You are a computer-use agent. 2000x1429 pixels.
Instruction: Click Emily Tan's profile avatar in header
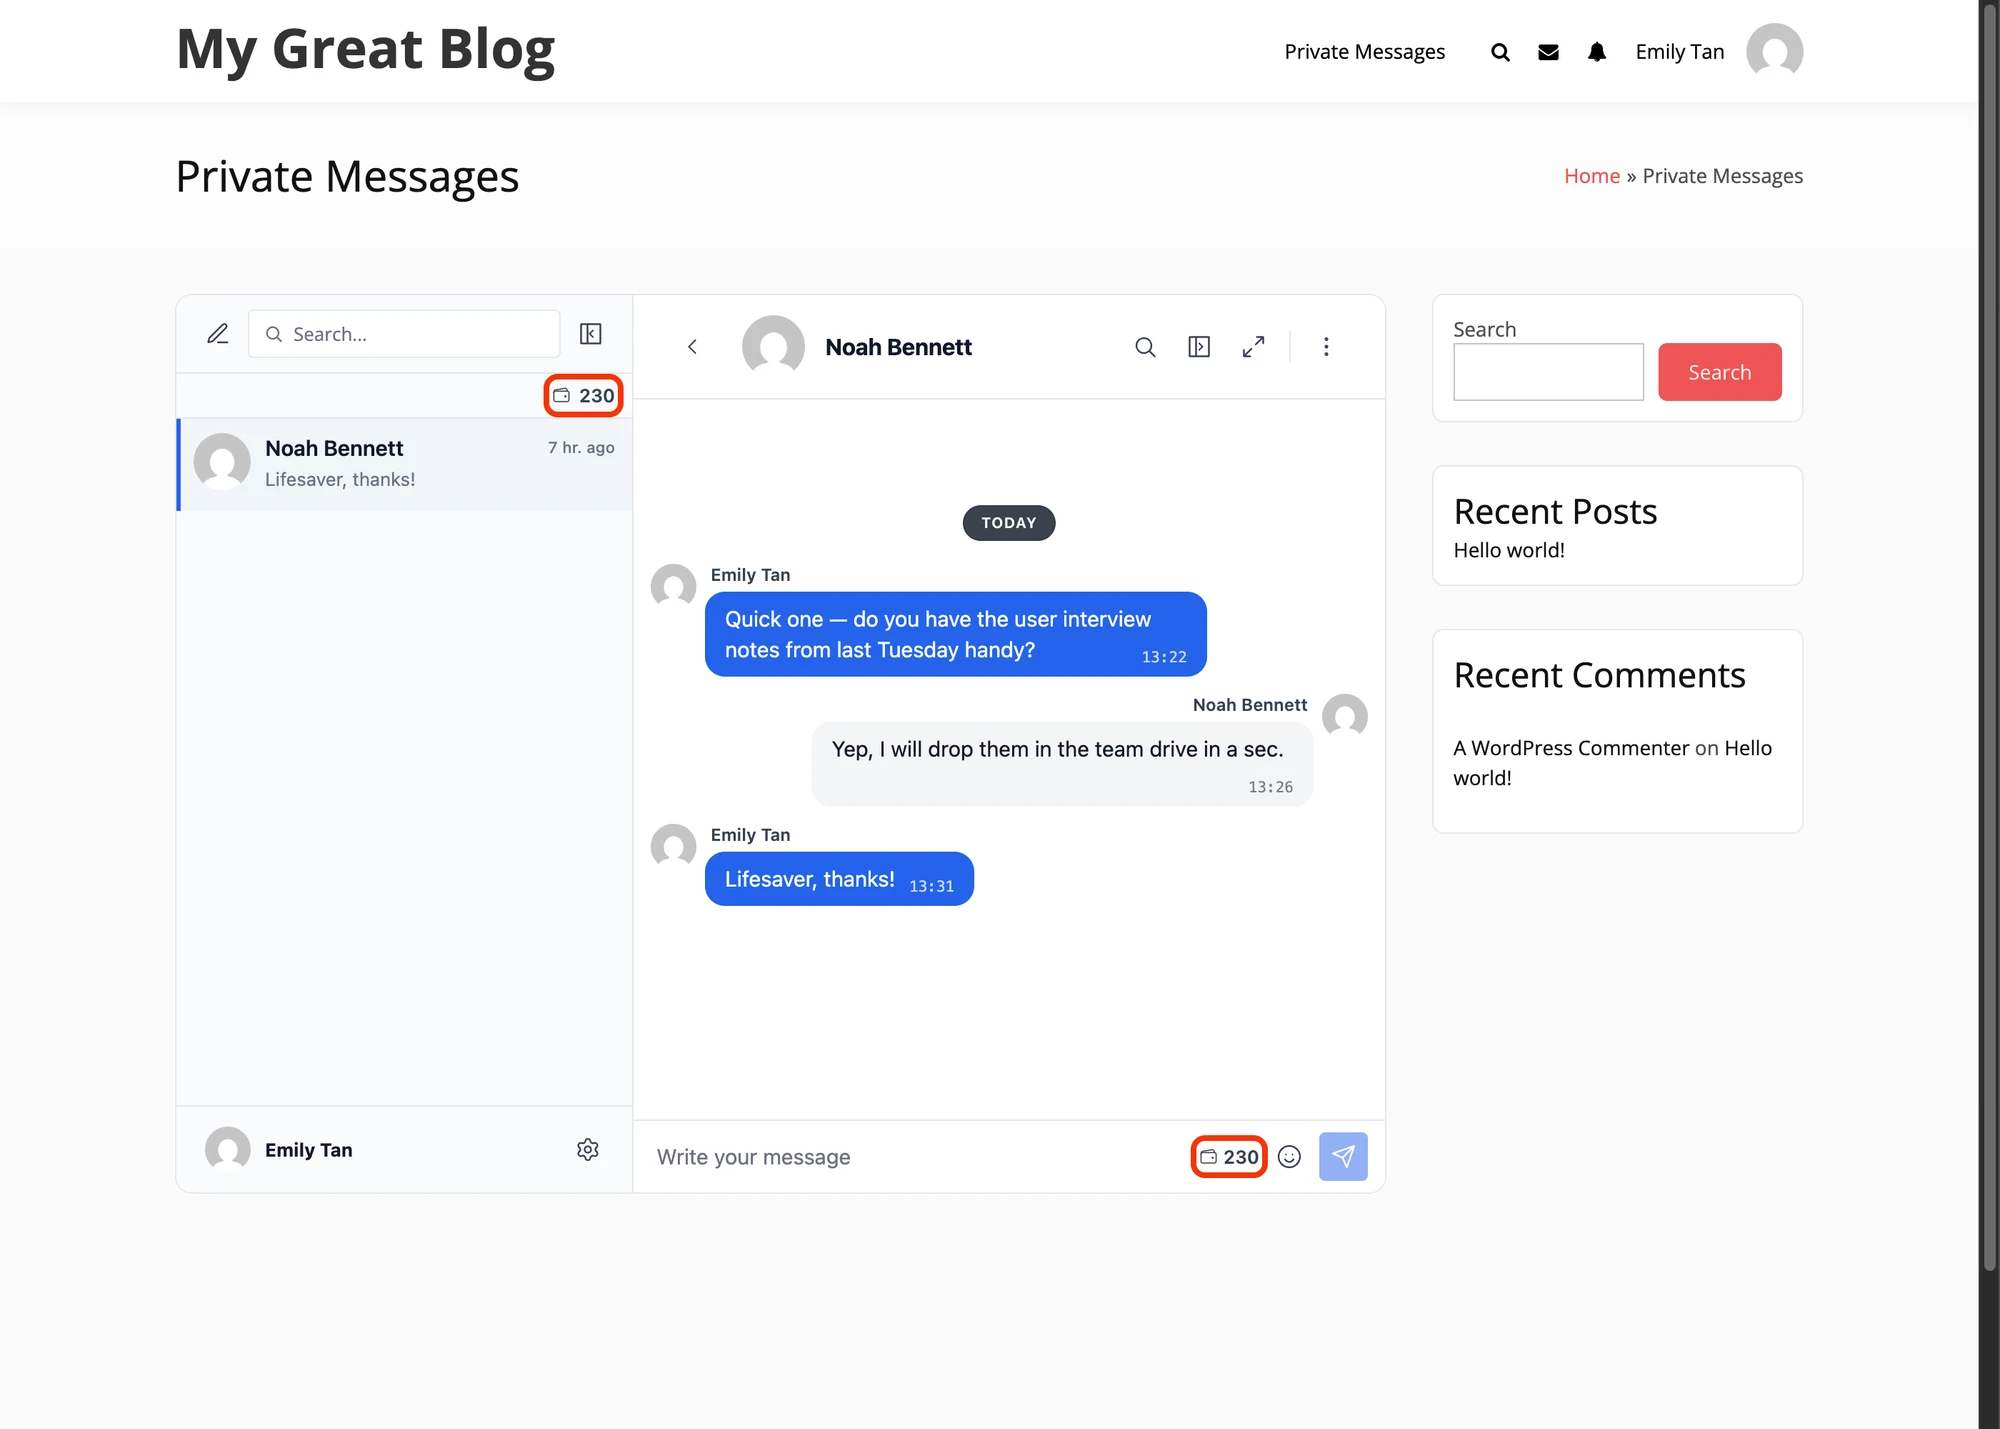click(x=1774, y=52)
